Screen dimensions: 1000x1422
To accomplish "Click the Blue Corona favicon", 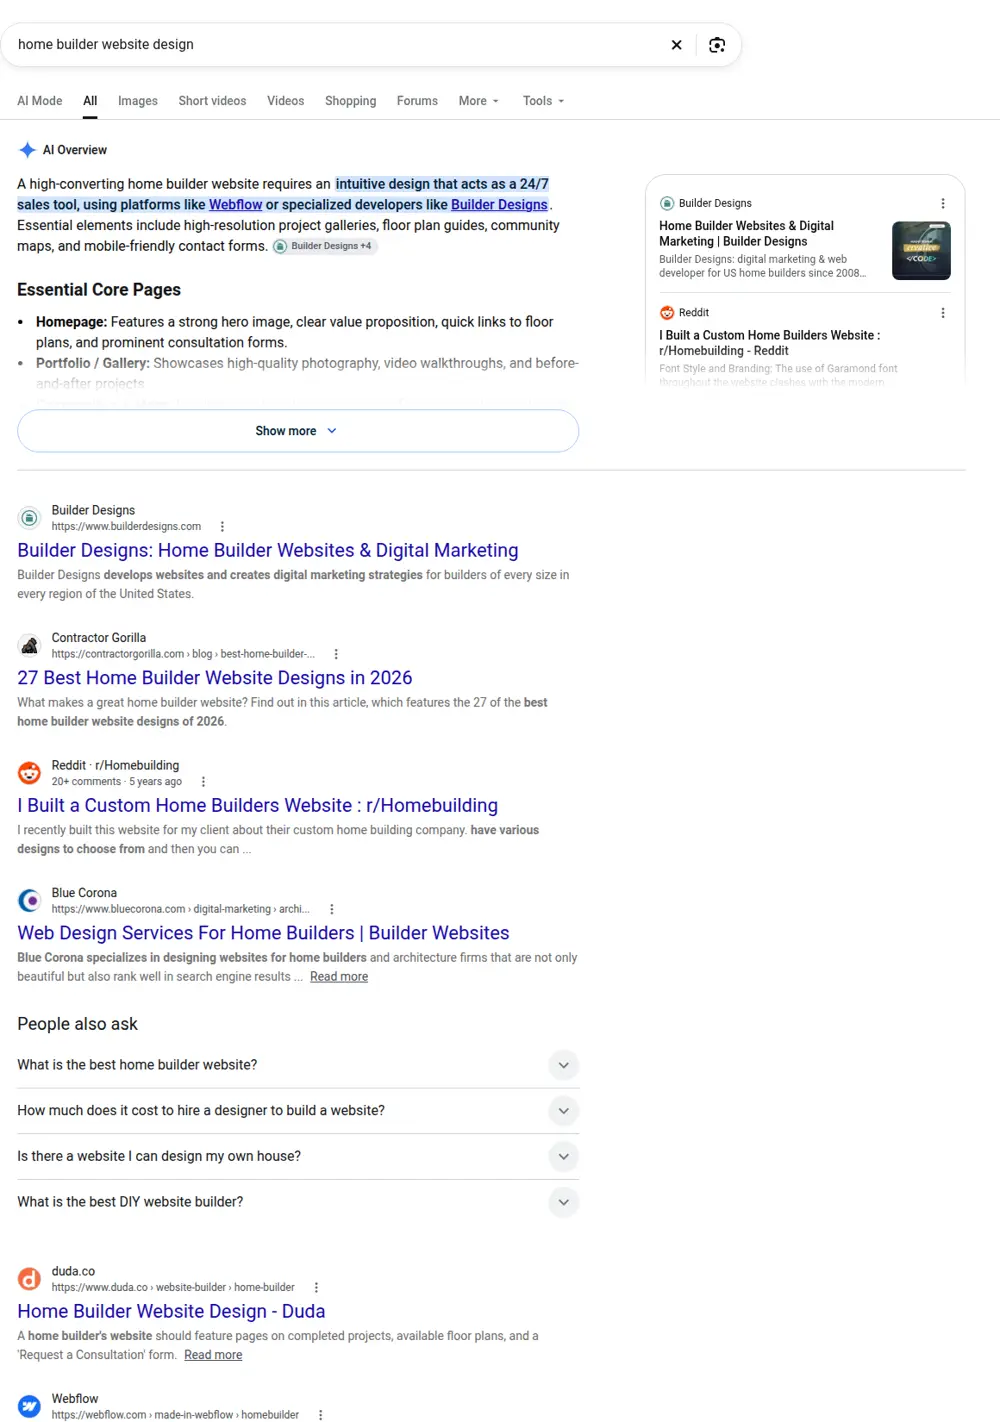I will 30,900.
